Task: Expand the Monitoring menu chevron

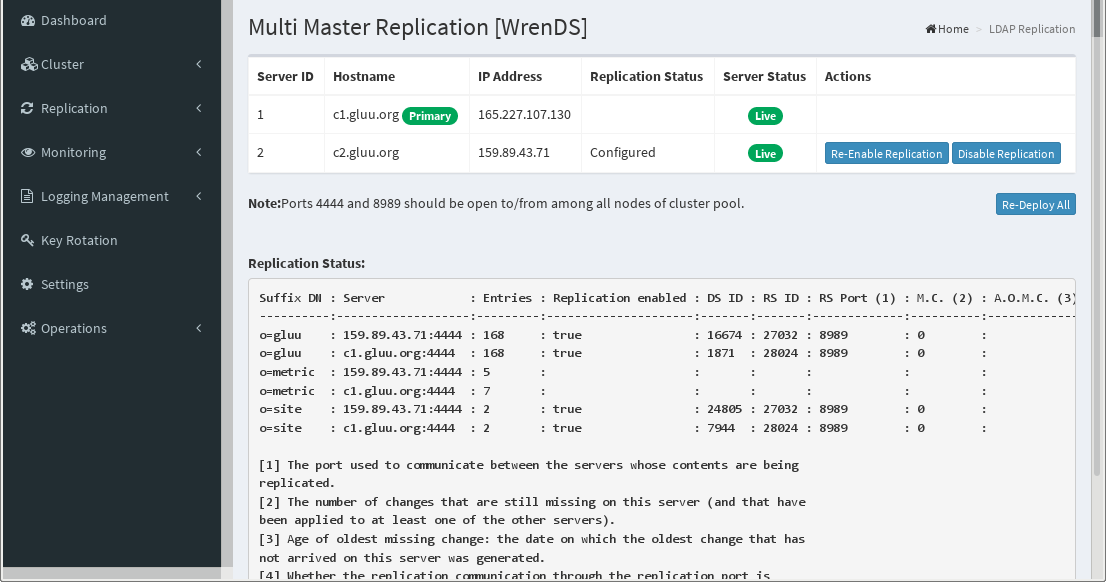Action: tap(199, 152)
